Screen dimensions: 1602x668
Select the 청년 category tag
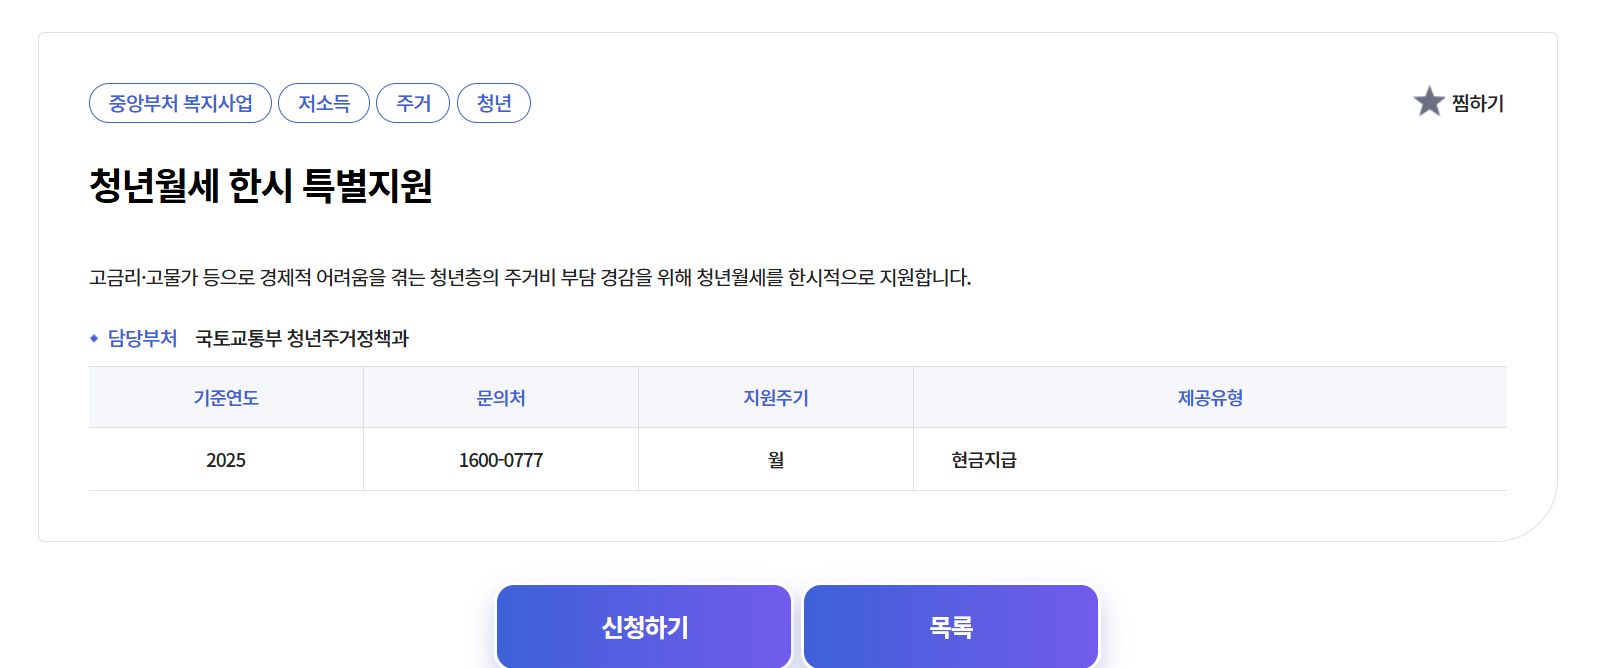click(x=494, y=103)
